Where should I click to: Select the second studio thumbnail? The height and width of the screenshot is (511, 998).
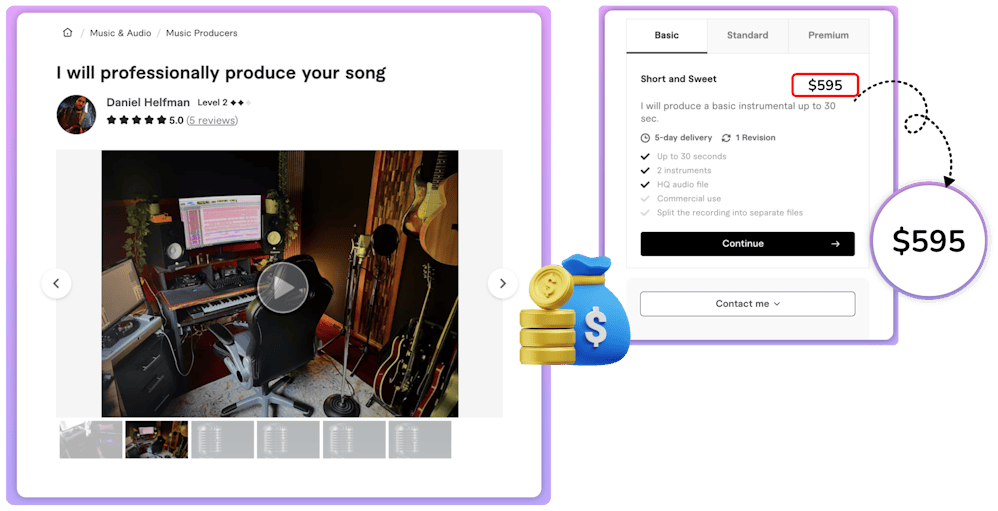pos(157,439)
